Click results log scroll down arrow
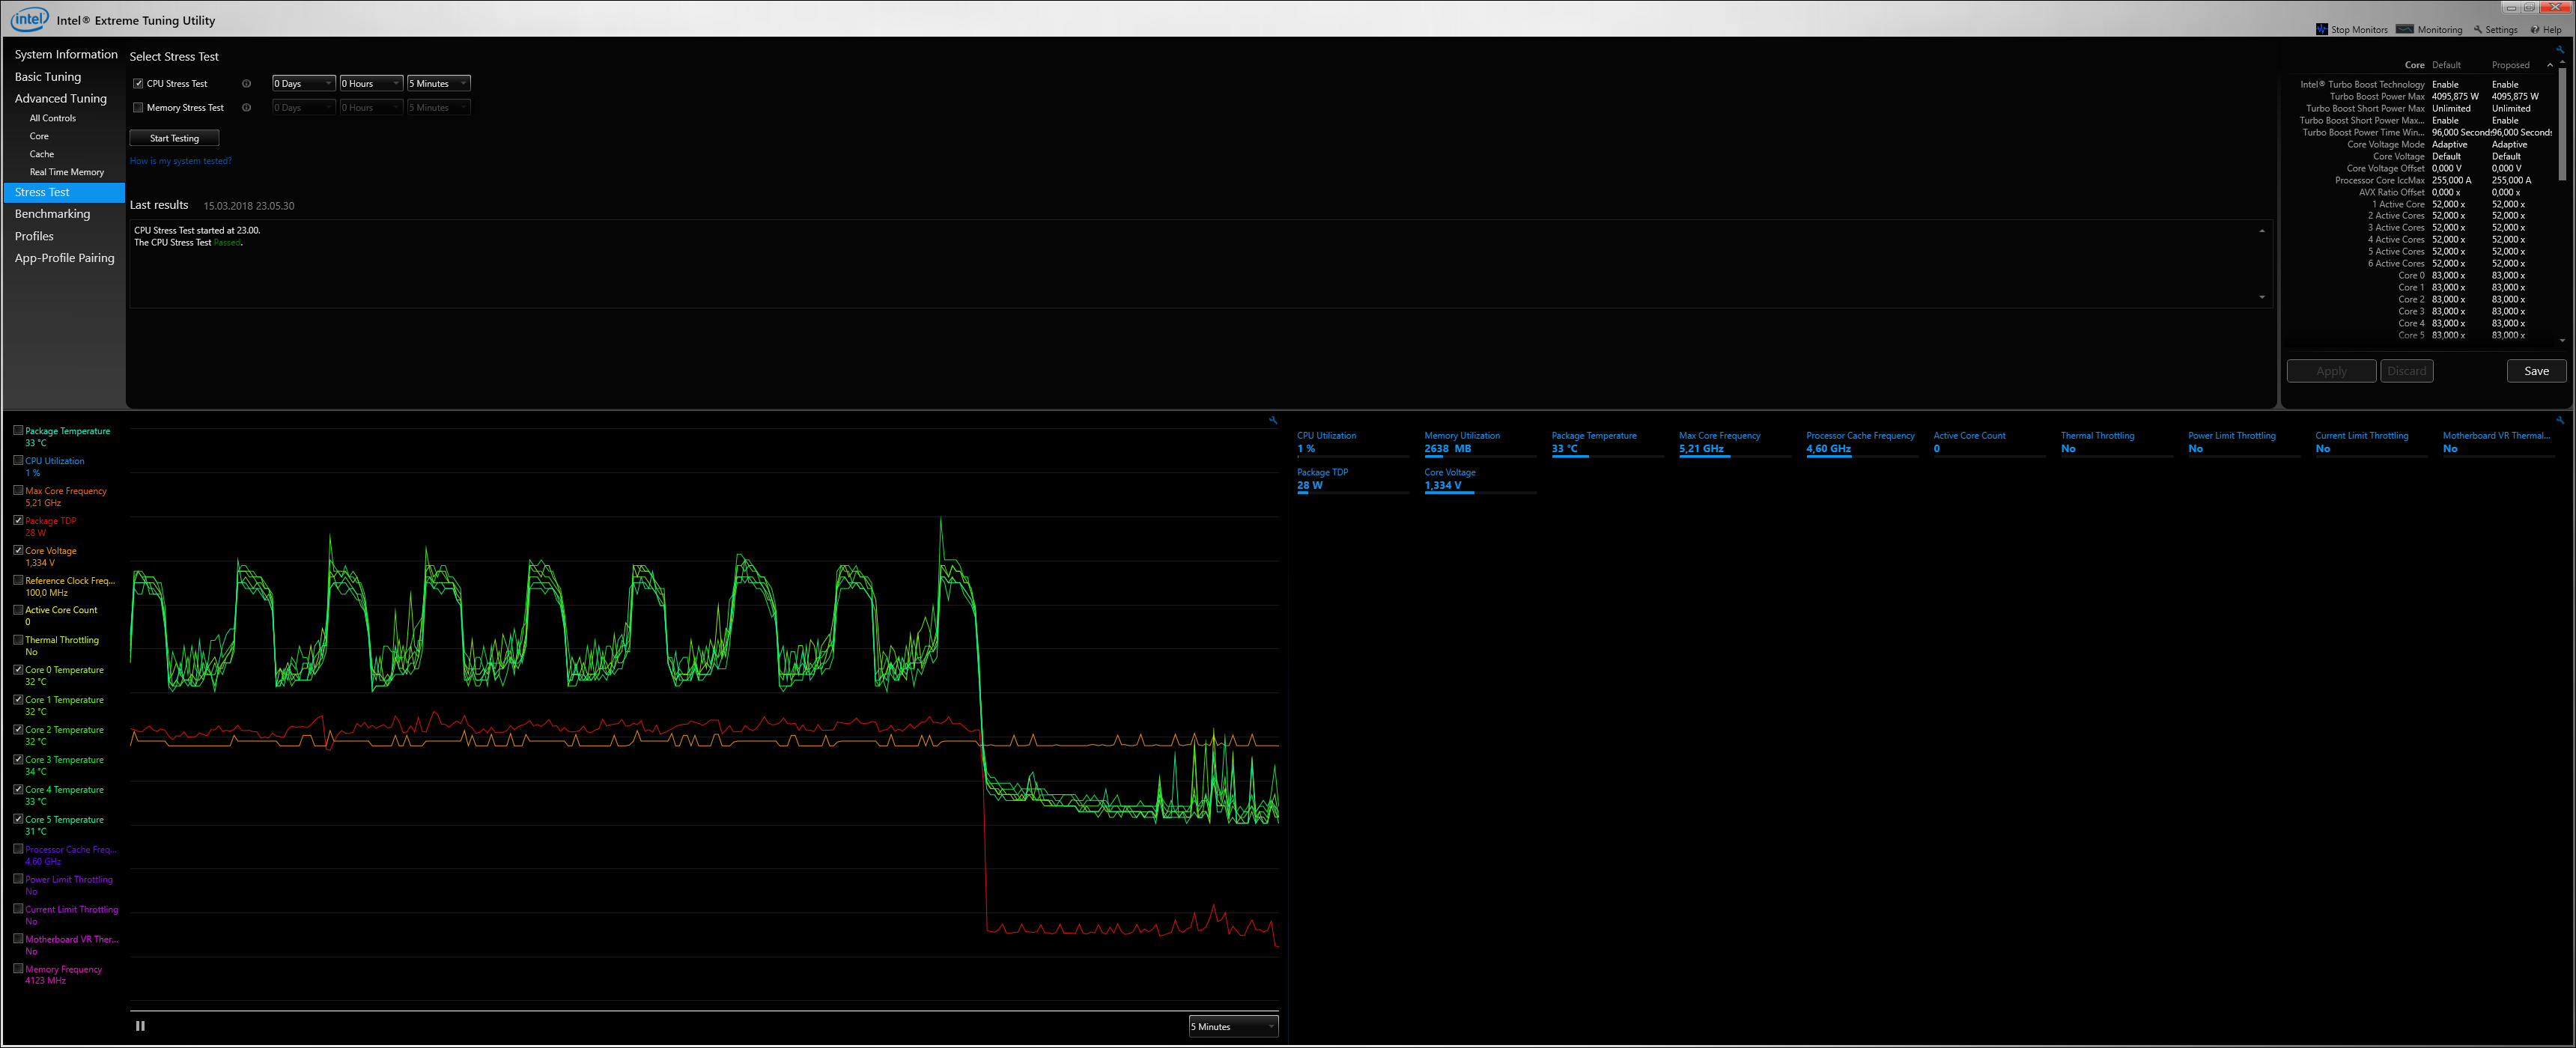 [x=2262, y=297]
